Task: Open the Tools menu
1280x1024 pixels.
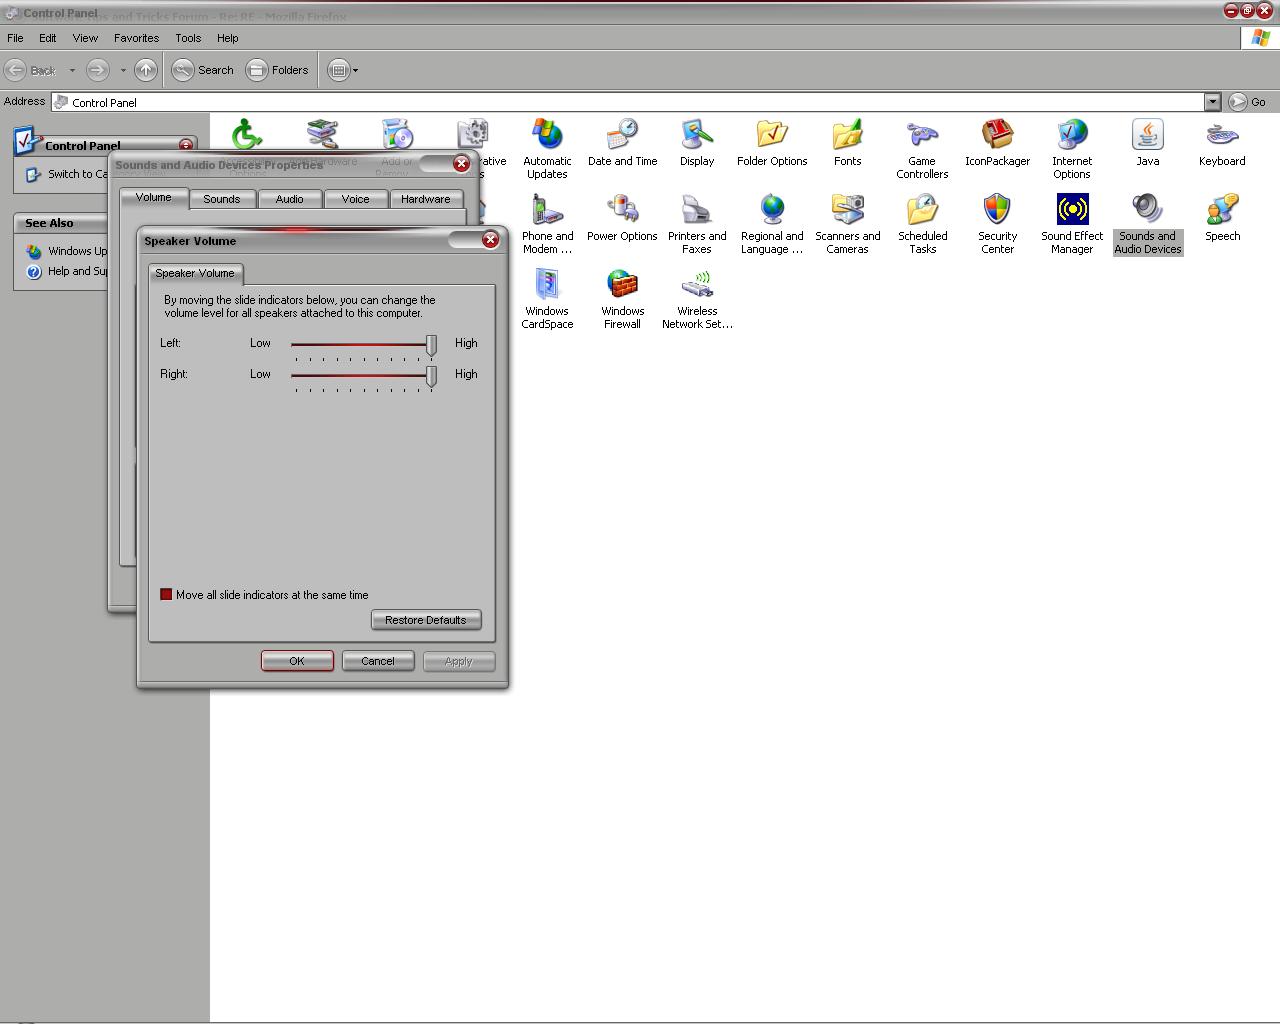Action: 188,38
